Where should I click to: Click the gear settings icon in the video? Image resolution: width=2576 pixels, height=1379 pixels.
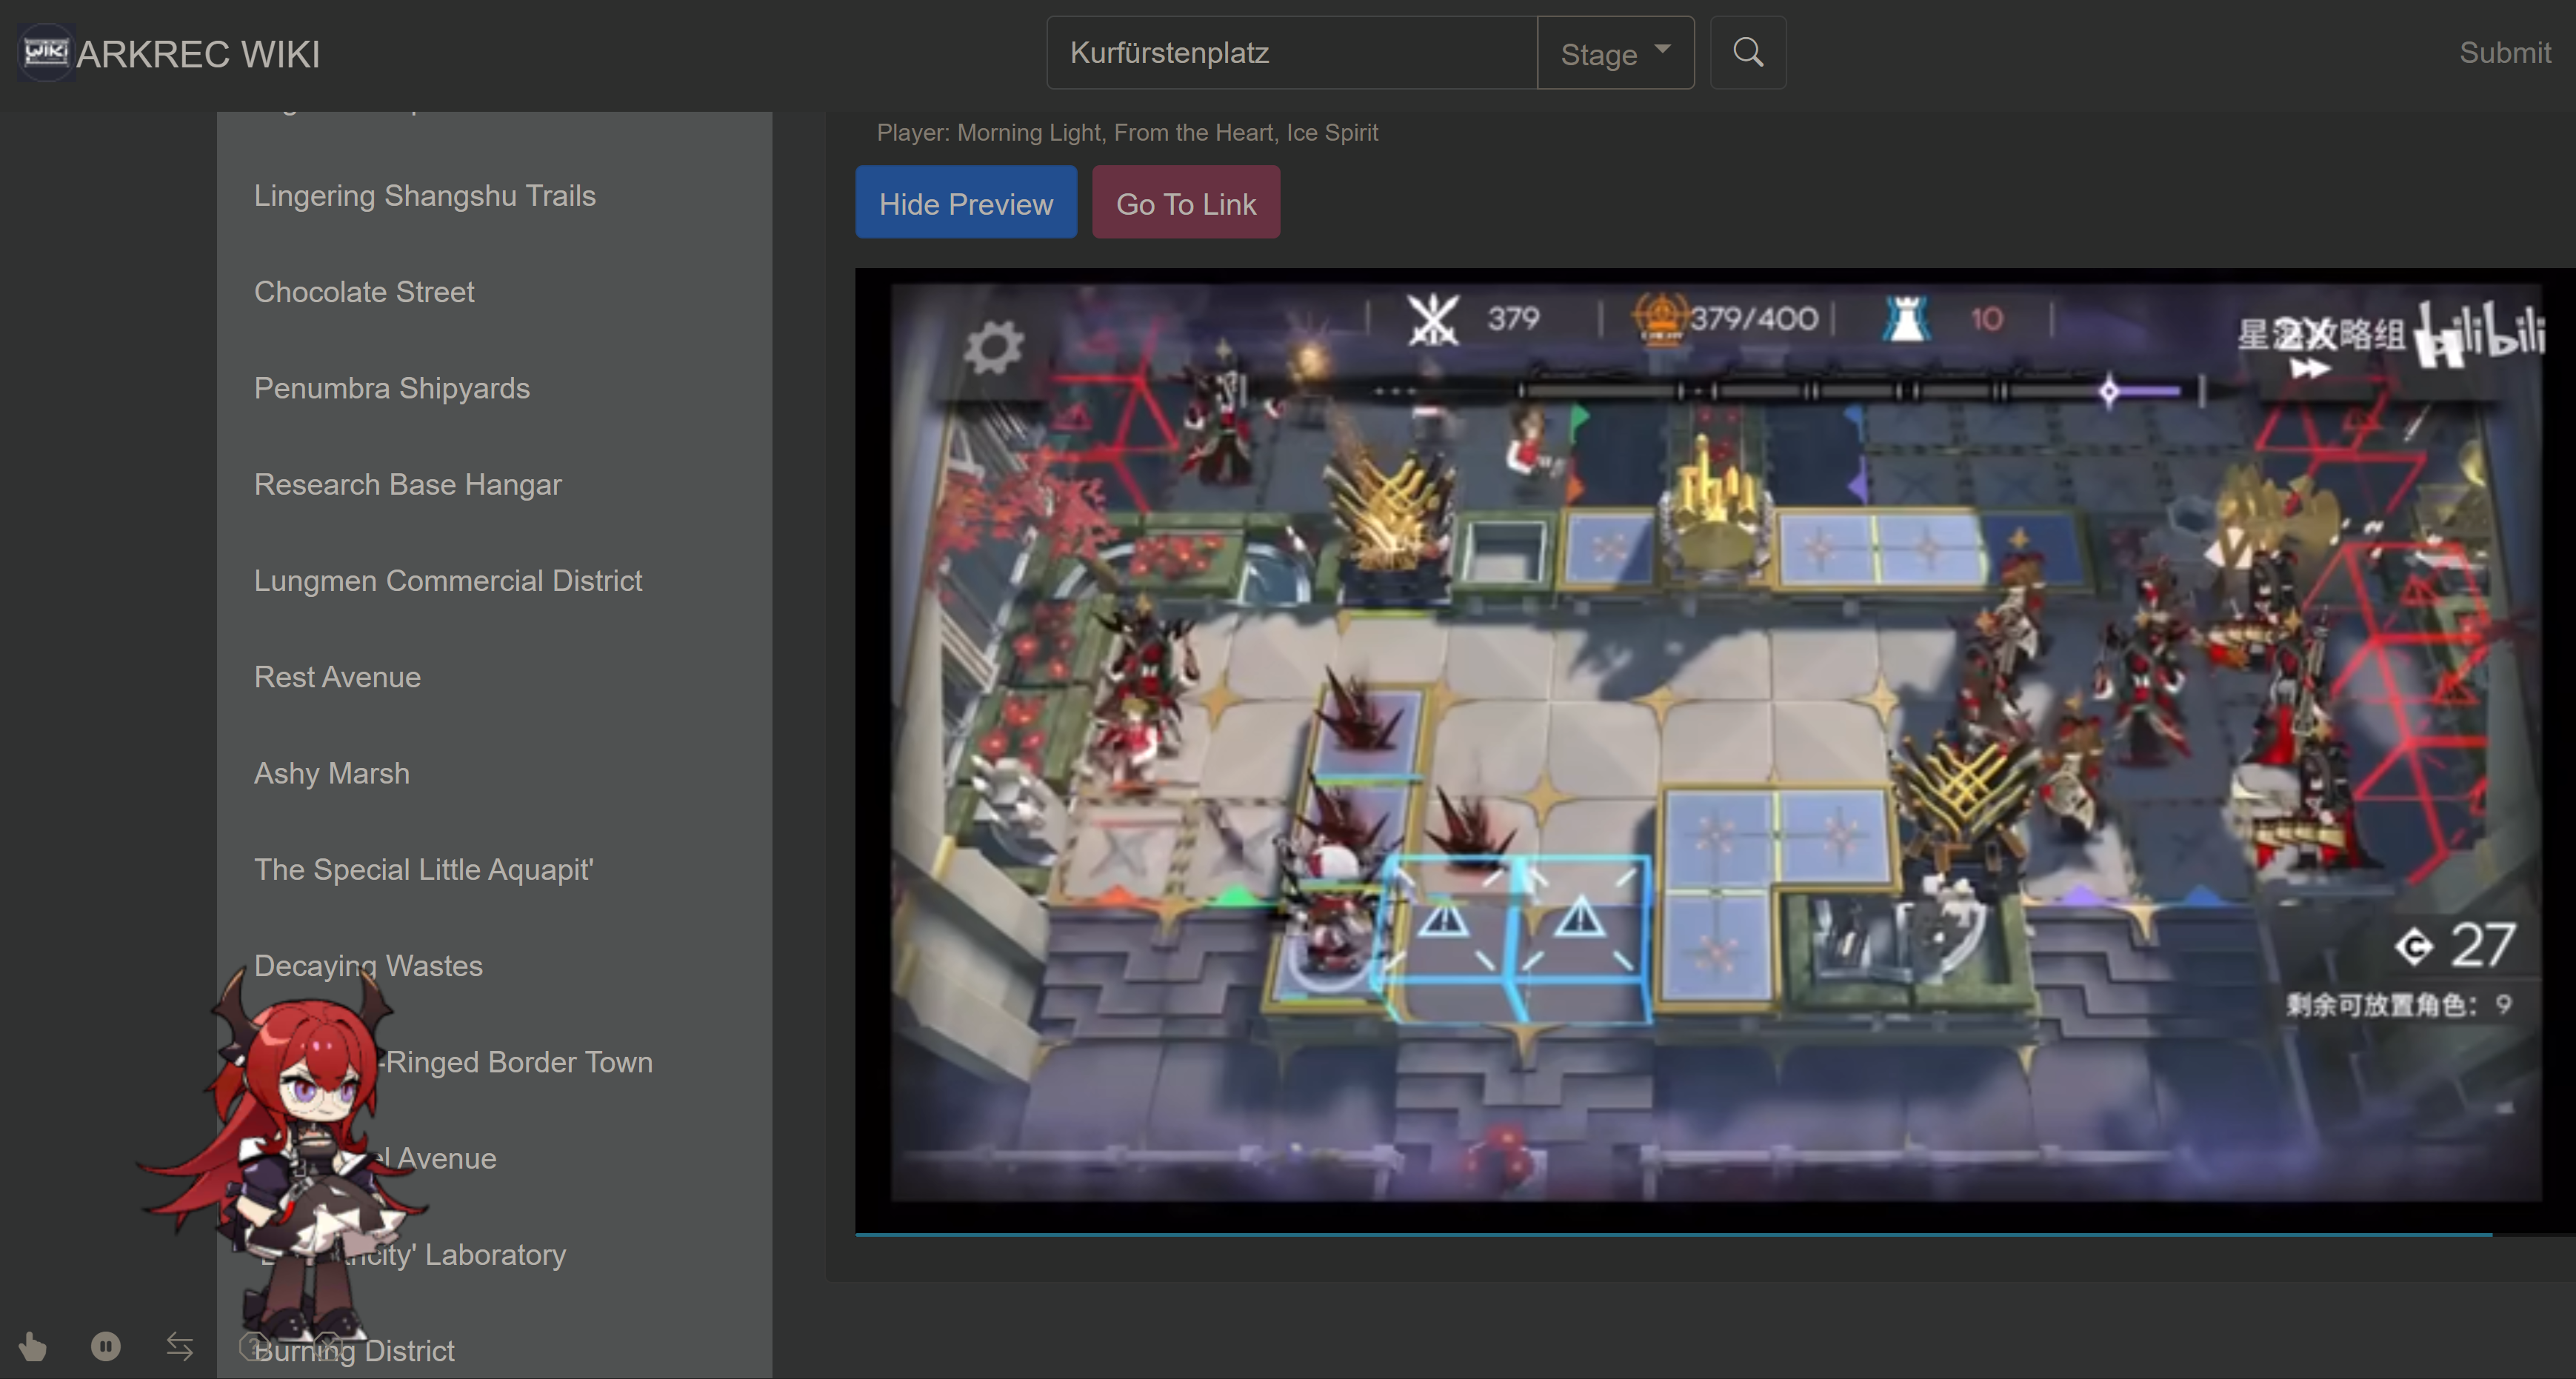992,347
